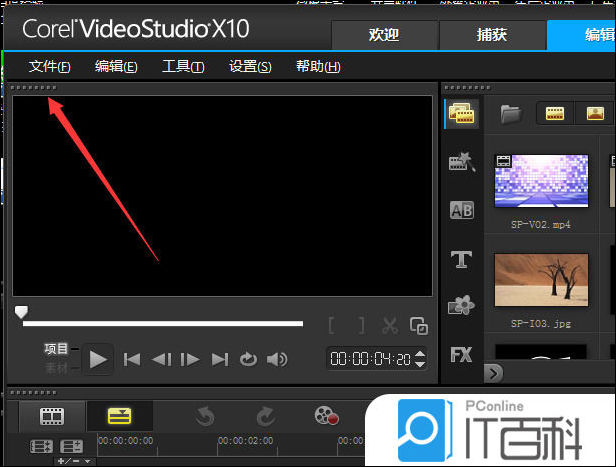Open the Title (T) library
616x467 pixels.
[461, 260]
